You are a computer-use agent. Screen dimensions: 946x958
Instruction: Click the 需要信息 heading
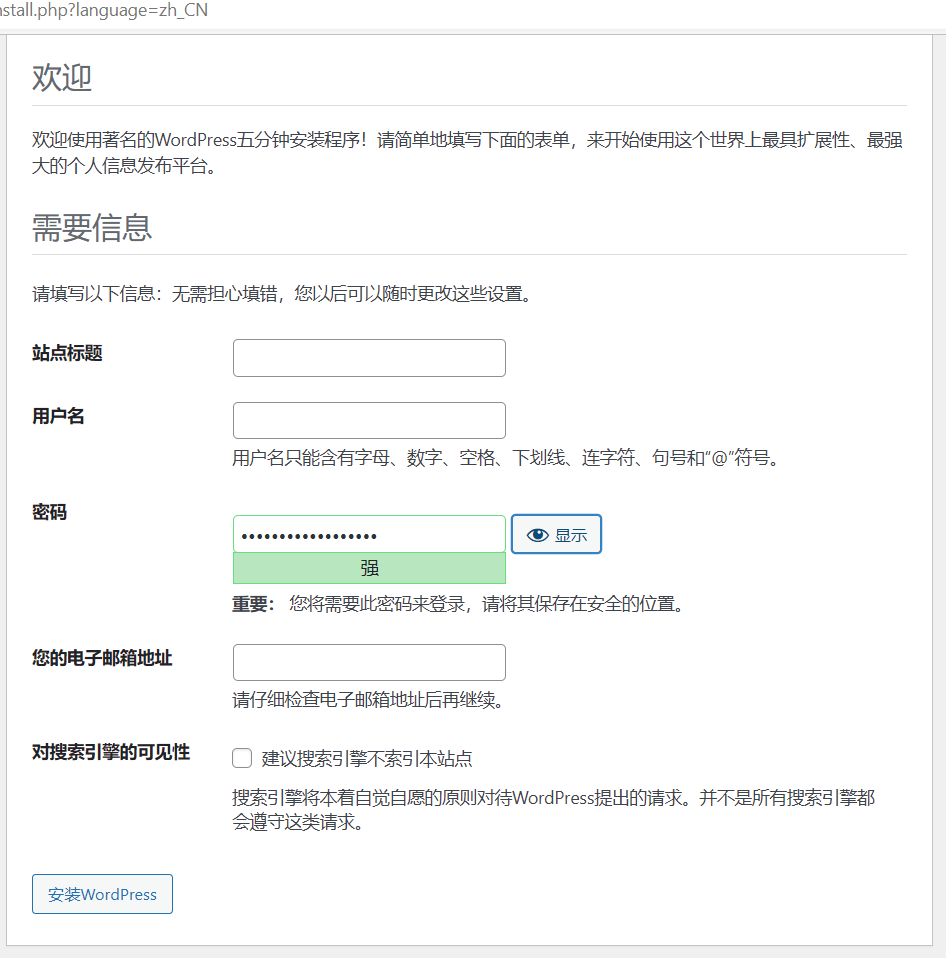tap(92, 228)
